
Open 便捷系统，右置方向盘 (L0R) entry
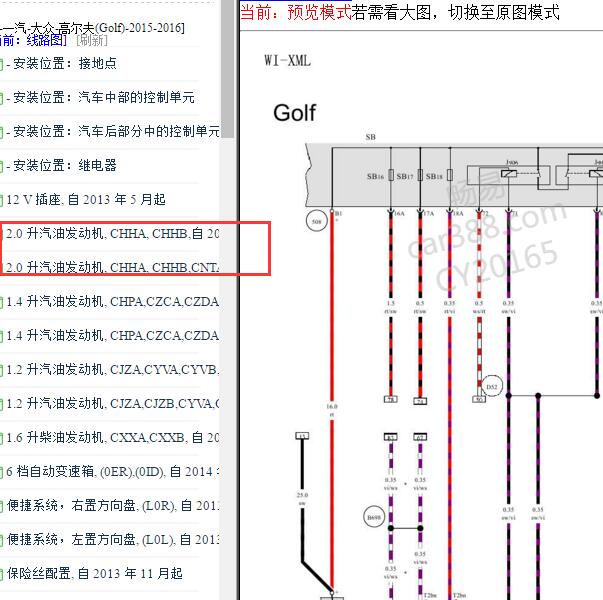tap(112, 505)
